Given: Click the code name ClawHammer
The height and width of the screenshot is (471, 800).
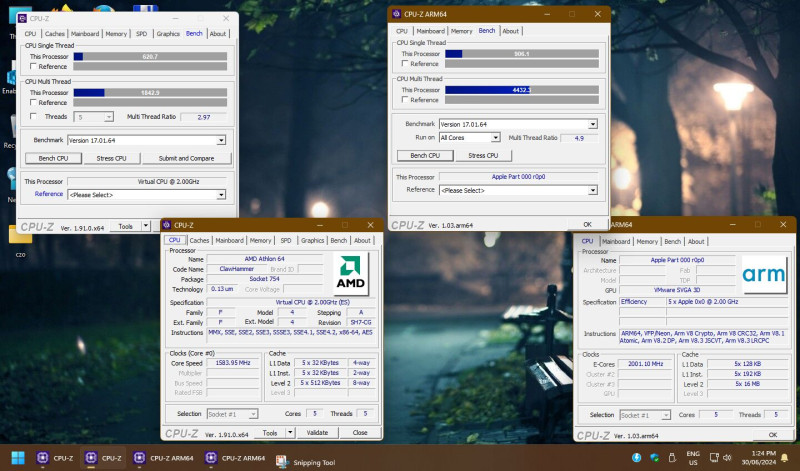Looking at the screenshot, I should point(236,269).
